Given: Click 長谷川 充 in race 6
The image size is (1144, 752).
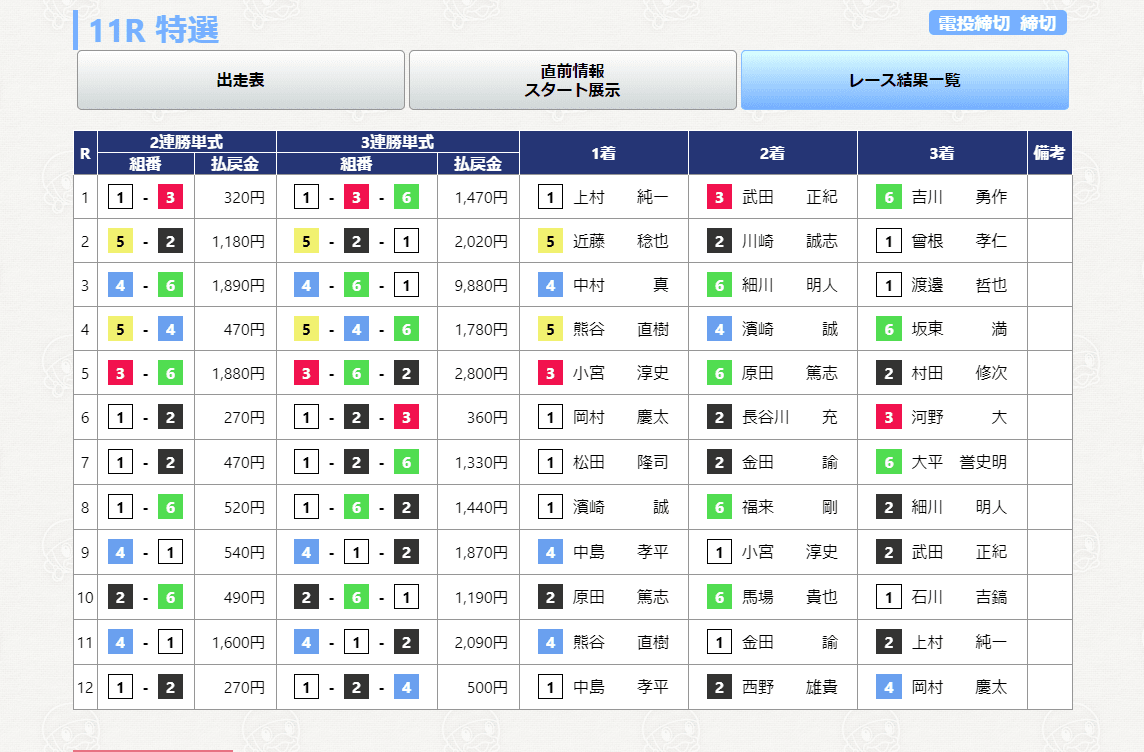Looking at the screenshot, I should pyautogui.click(x=789, y=418).
